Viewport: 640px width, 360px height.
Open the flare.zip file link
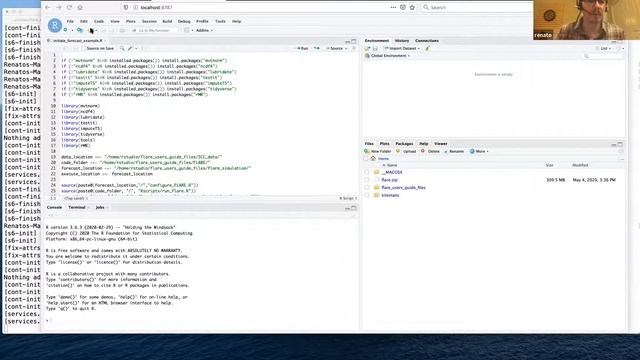click(389, 180)
